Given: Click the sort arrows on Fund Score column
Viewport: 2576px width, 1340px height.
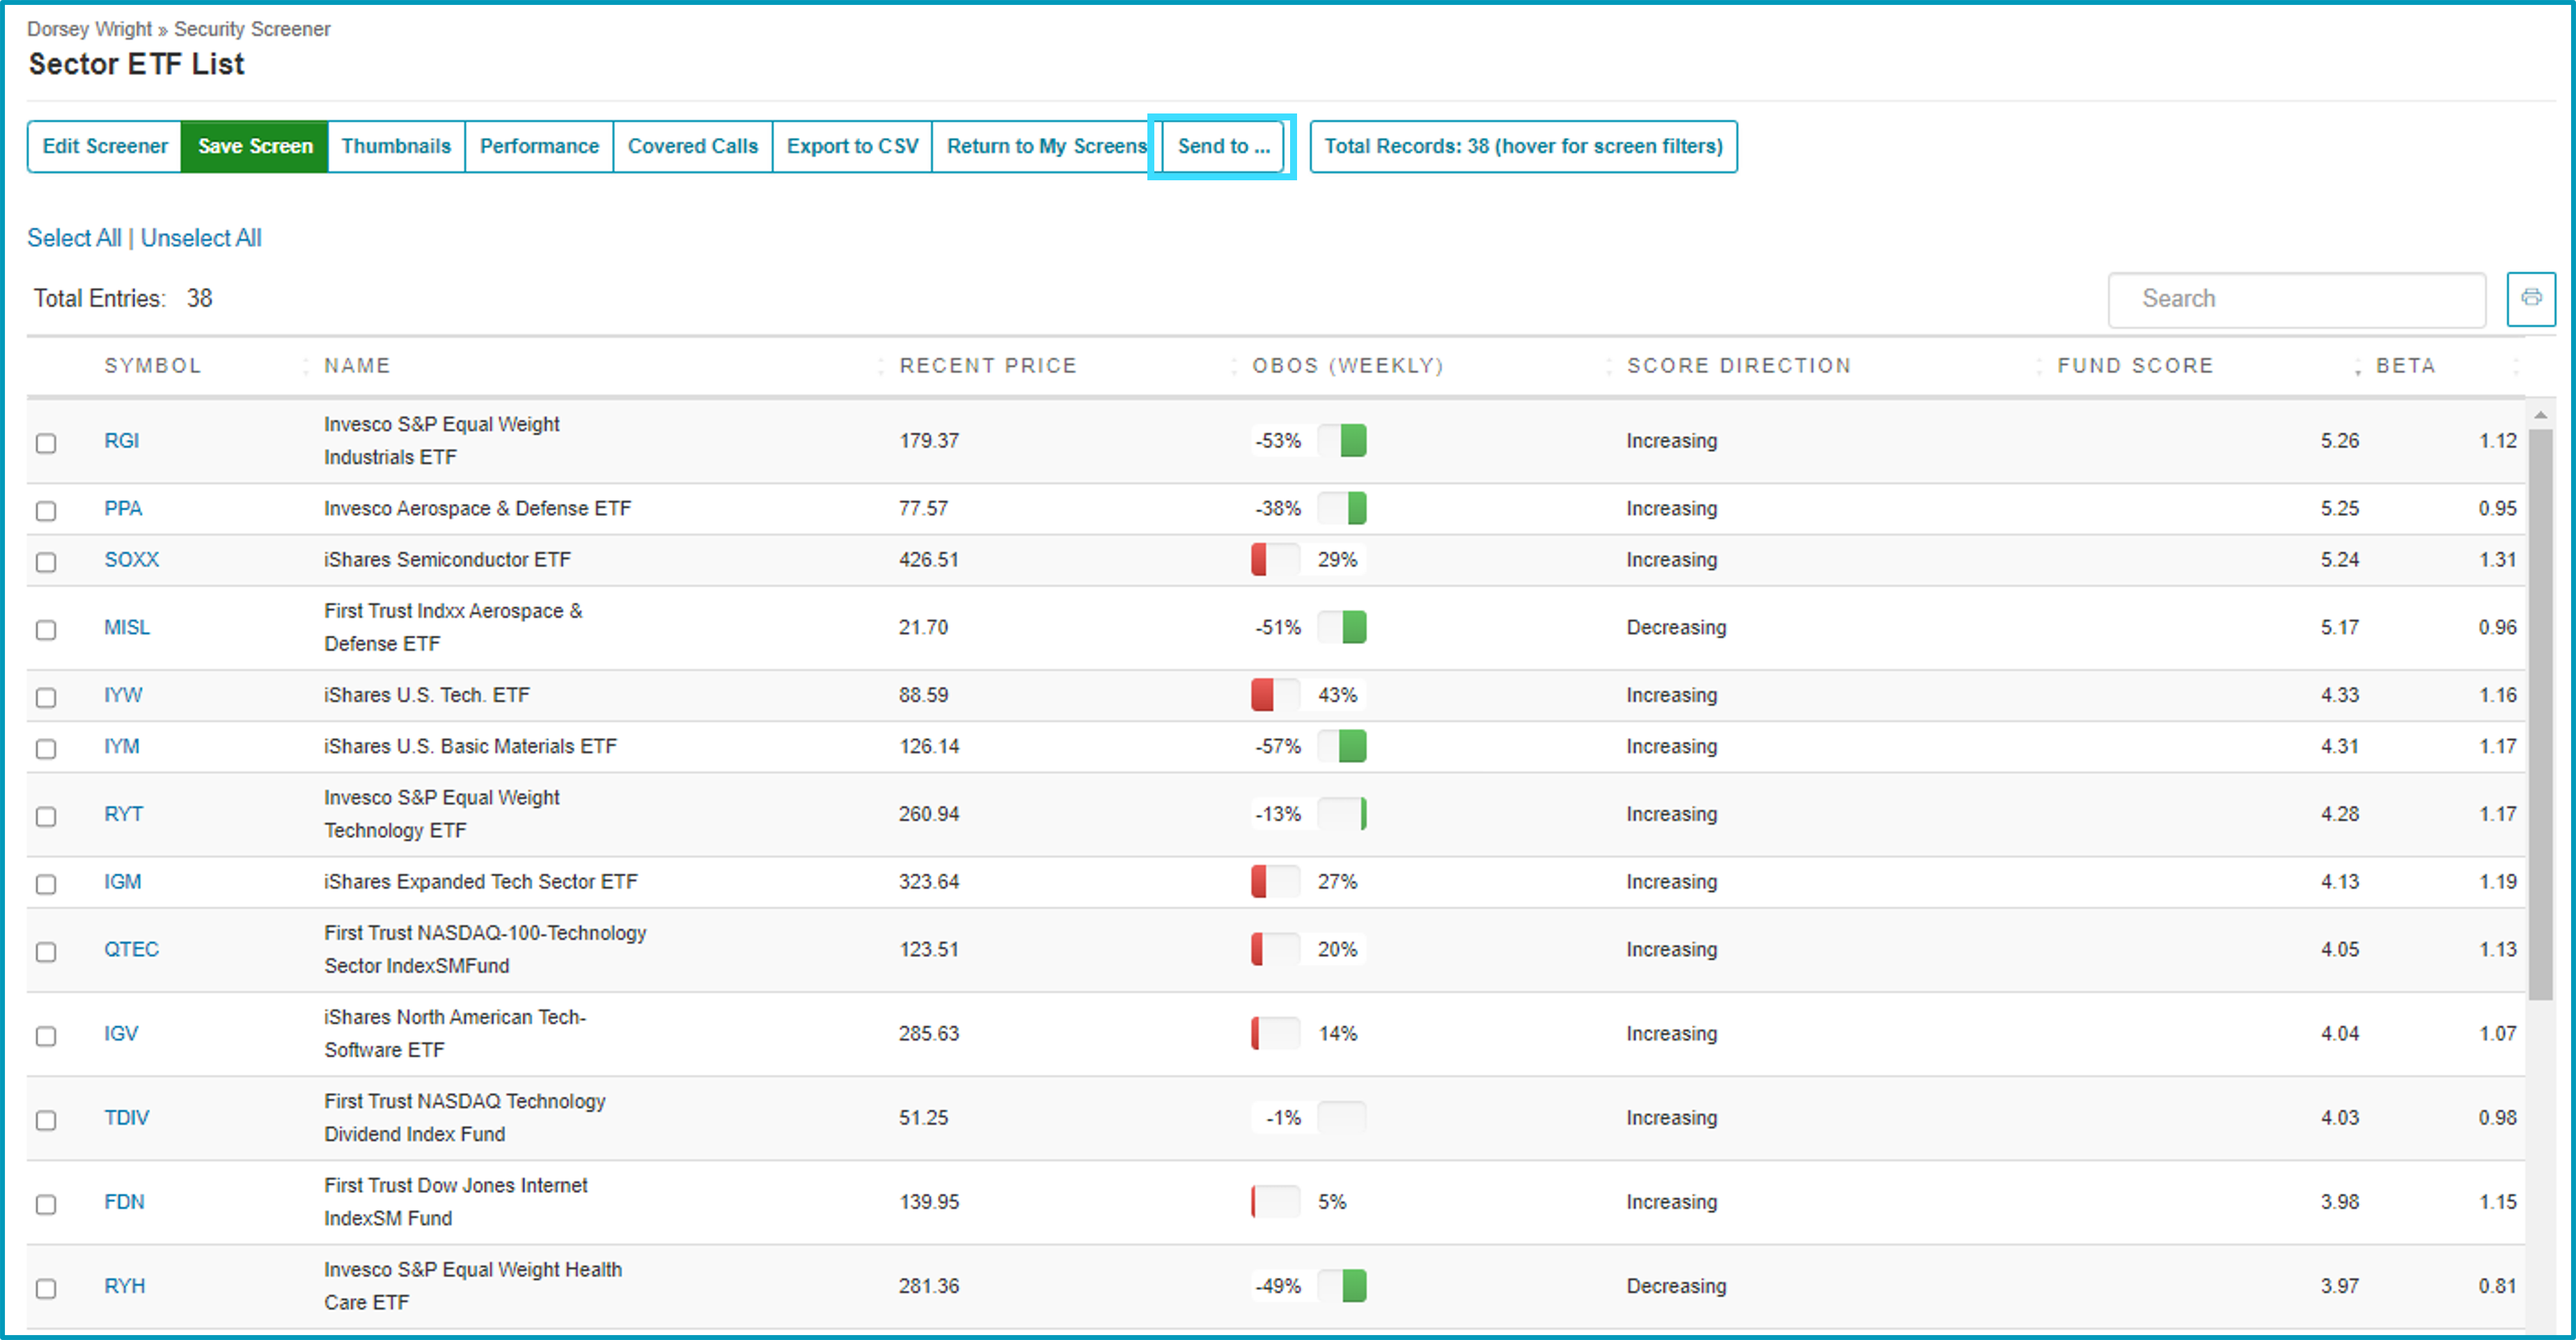Looking at the screenshot, I should click(x=2357, y=366).
